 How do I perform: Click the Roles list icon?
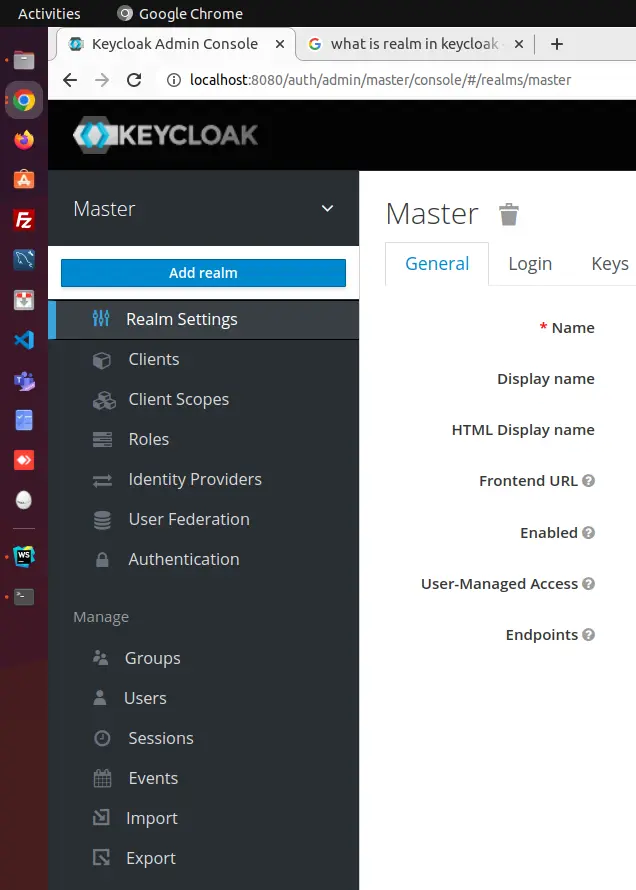[x=102, y=440]
